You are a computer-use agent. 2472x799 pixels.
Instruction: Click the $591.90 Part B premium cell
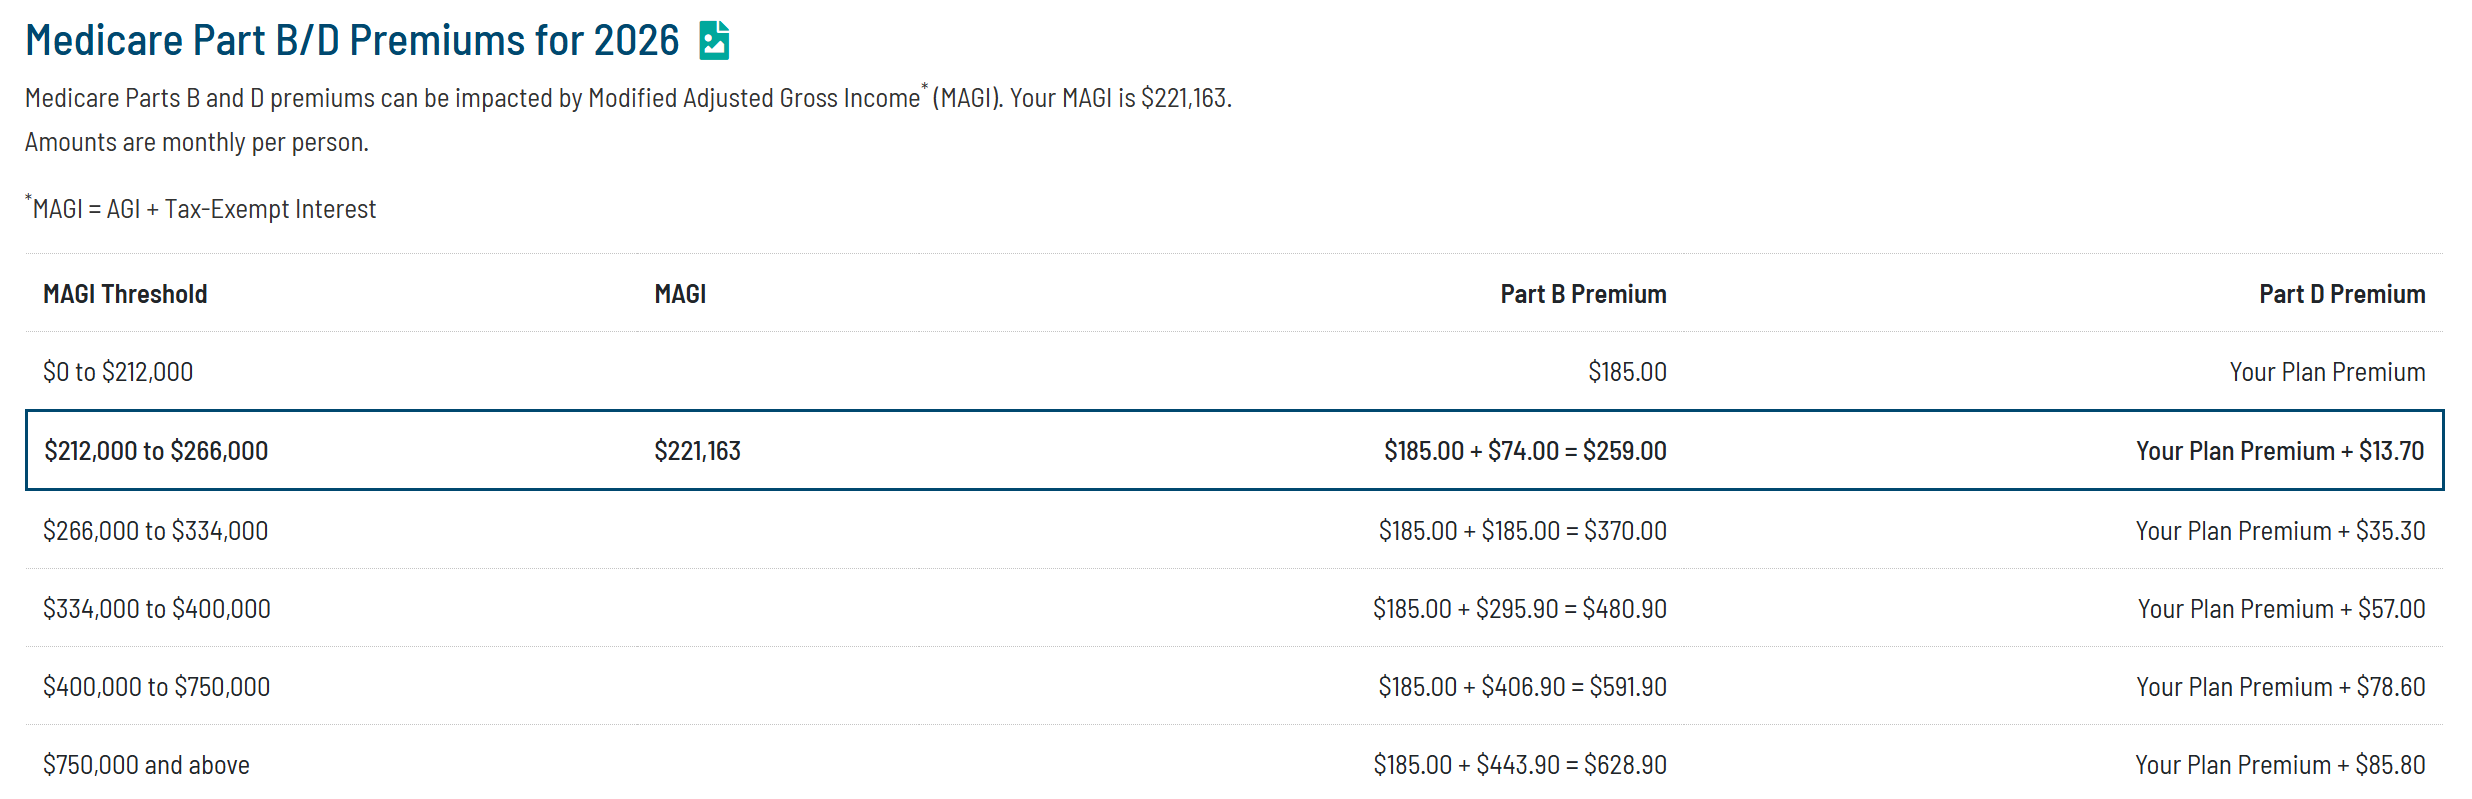tap(1522, 687)
